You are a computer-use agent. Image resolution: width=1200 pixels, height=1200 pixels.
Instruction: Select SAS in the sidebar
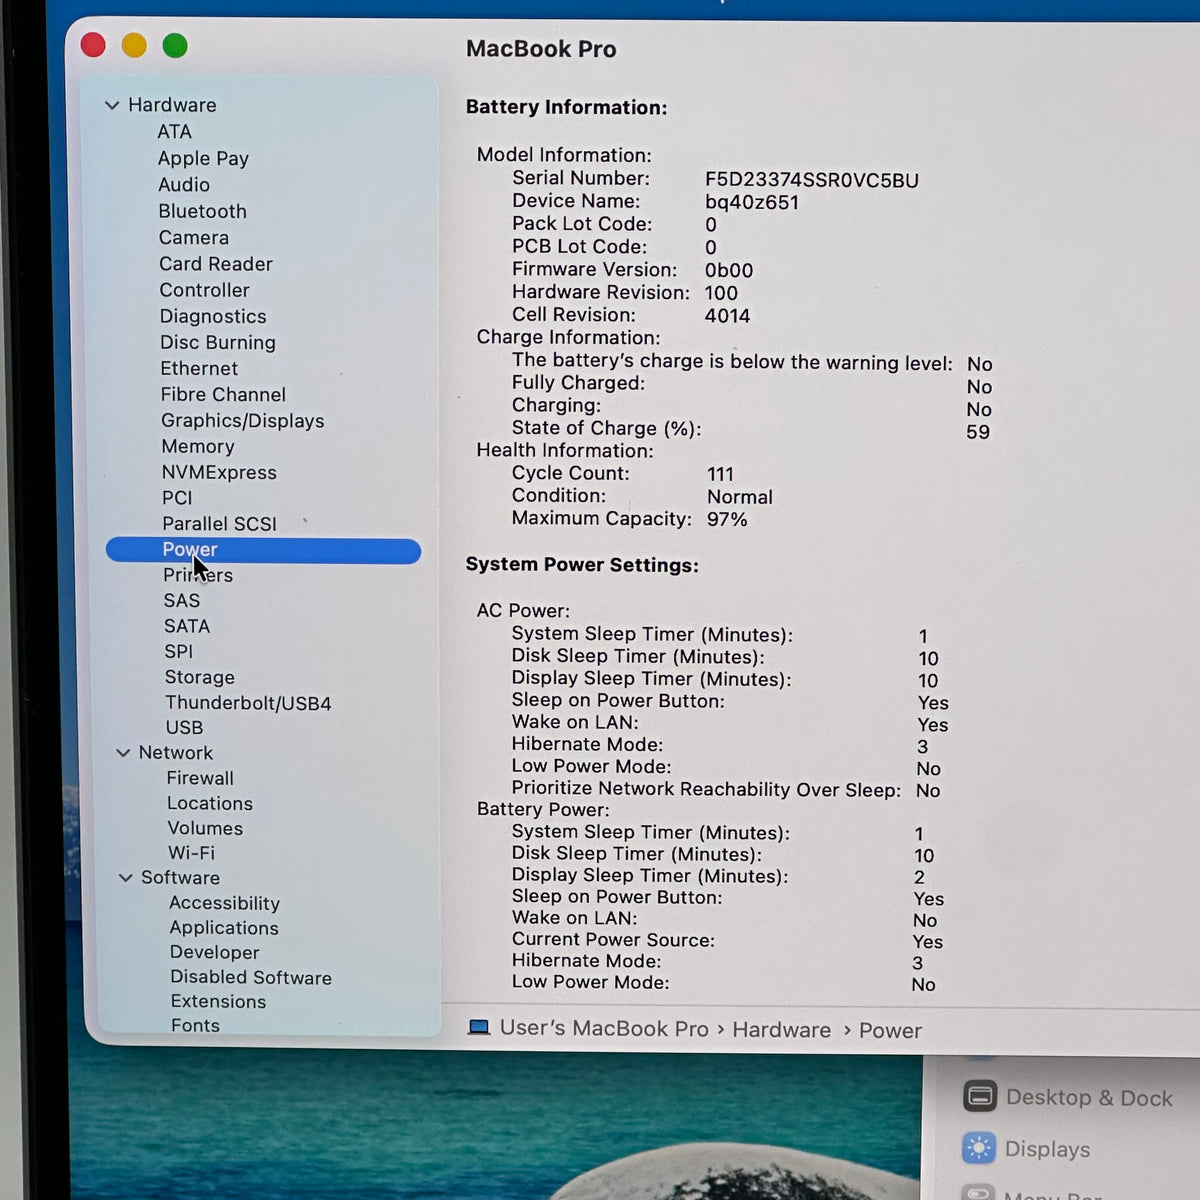tap(182, 601)
